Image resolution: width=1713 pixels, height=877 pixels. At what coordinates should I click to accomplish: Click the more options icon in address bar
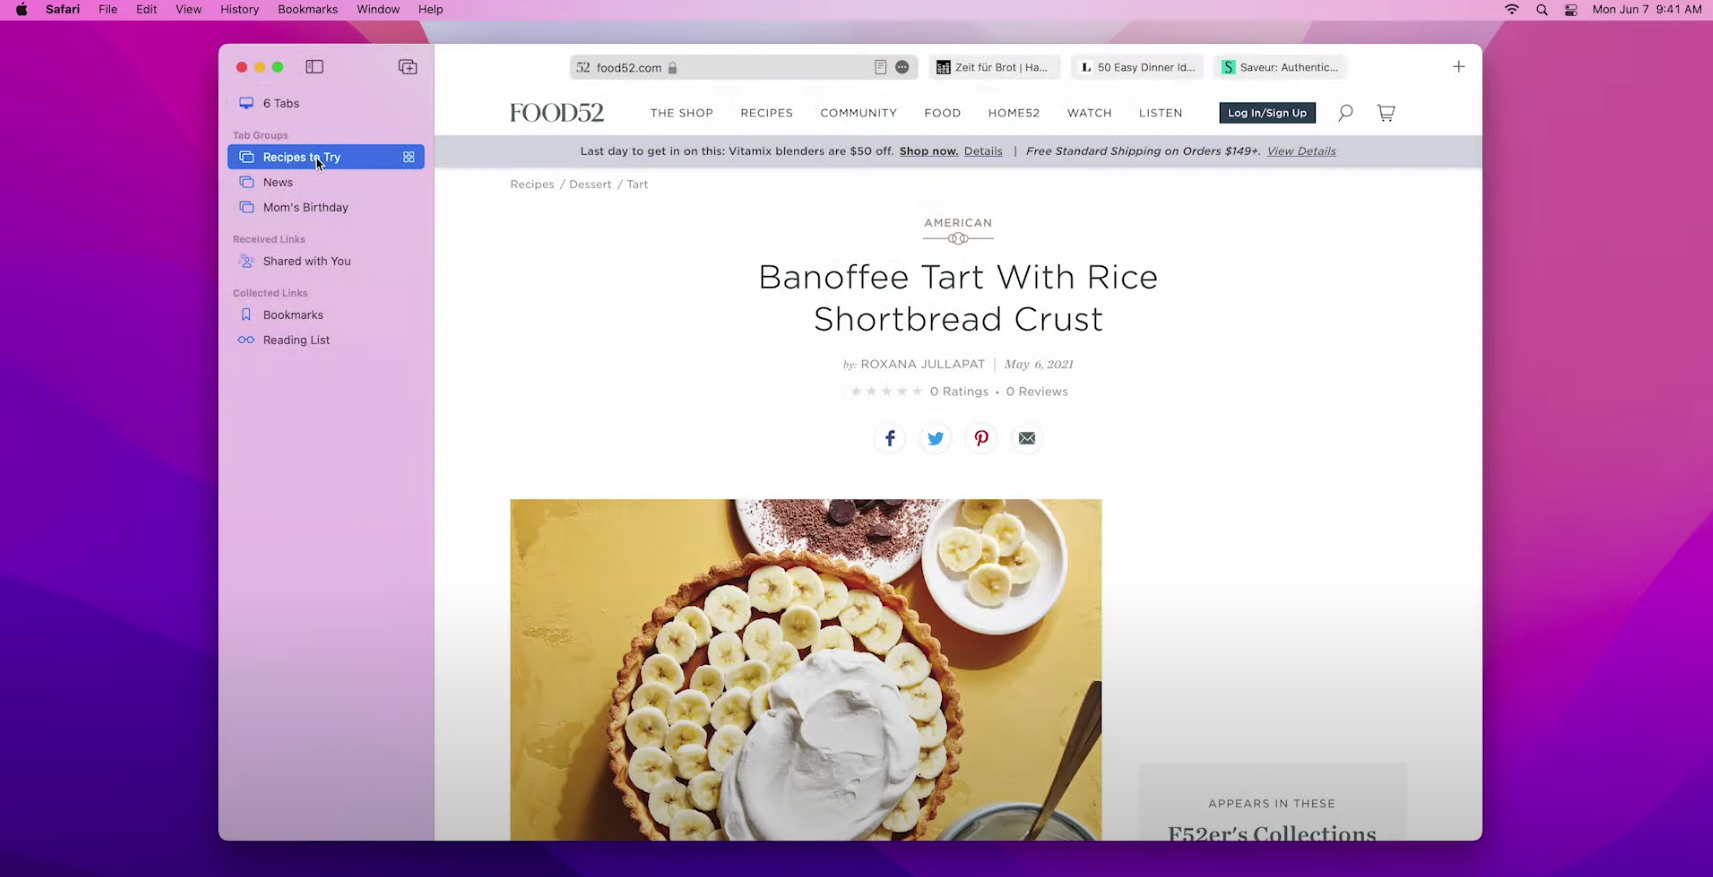pos(902,67)
